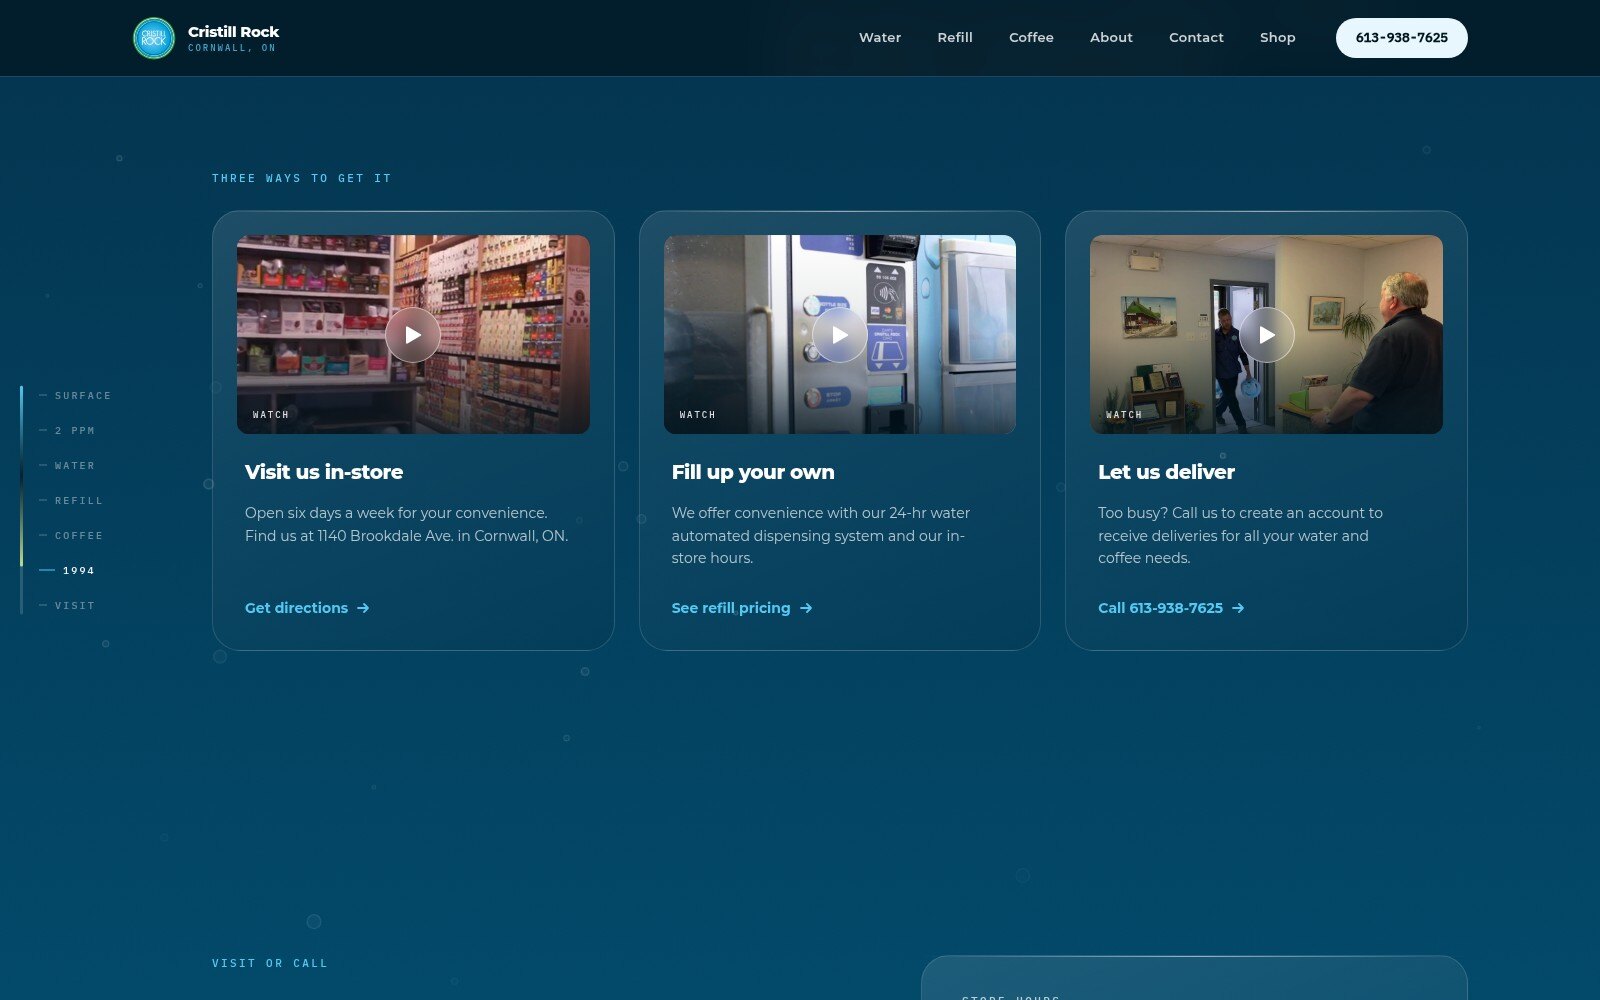Follow the See refill pricing link
This screenshot has width=1600, height=1000.
(742, 608)
